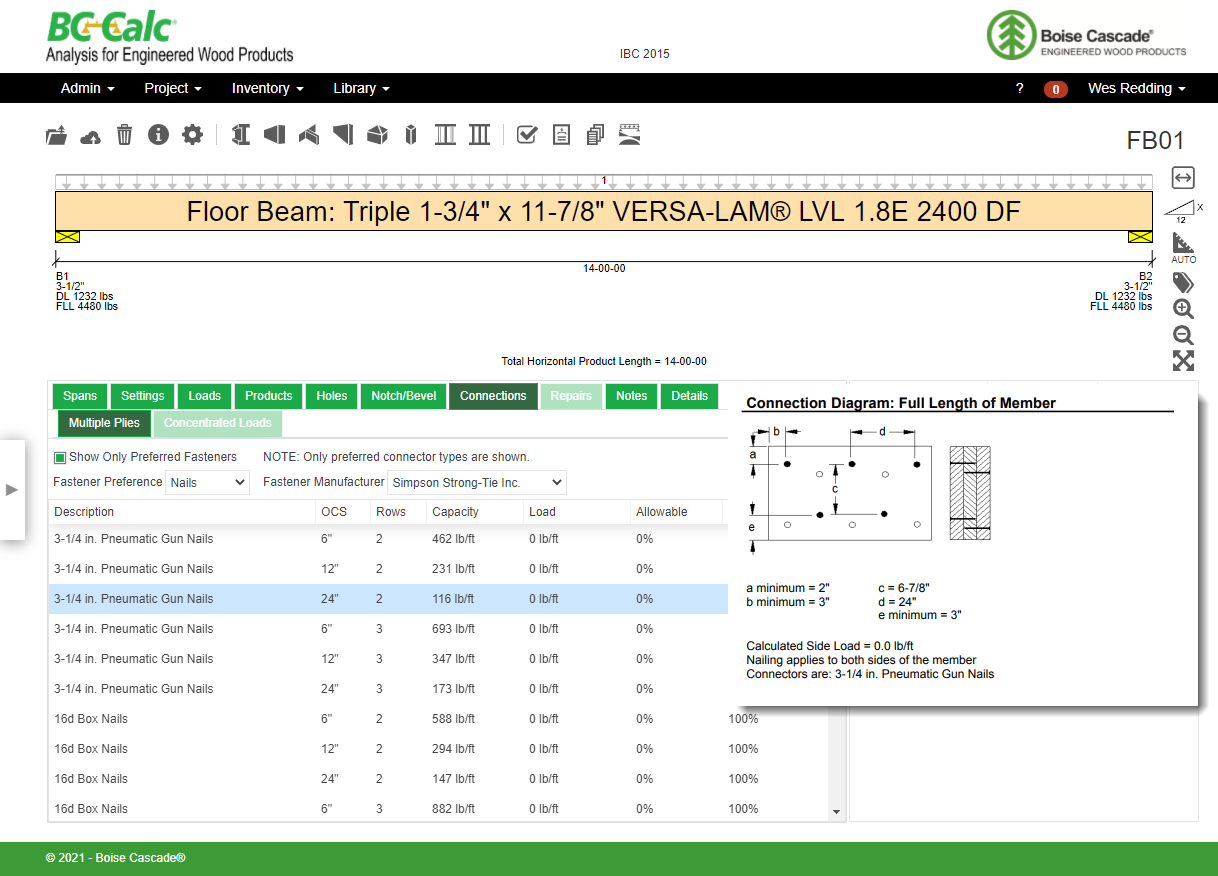Switch to the Details tab
The height and width of the screenshot is (876, 1218).
pyautogui.click(x=690, y=396)
